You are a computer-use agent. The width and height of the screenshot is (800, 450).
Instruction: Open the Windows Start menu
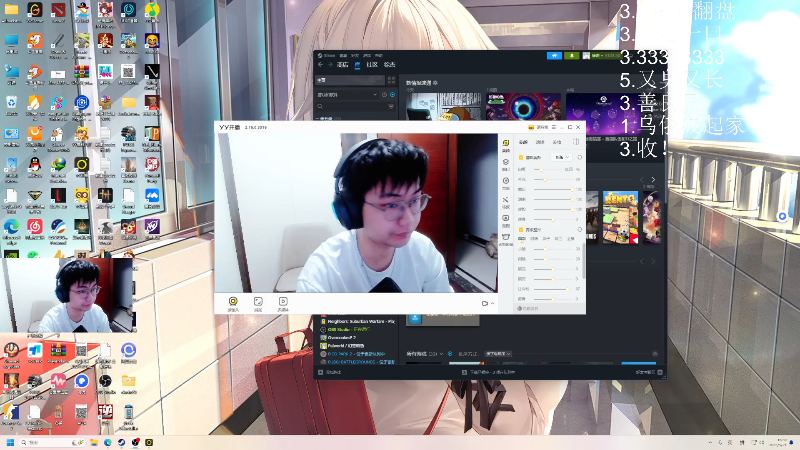[10, 442]
